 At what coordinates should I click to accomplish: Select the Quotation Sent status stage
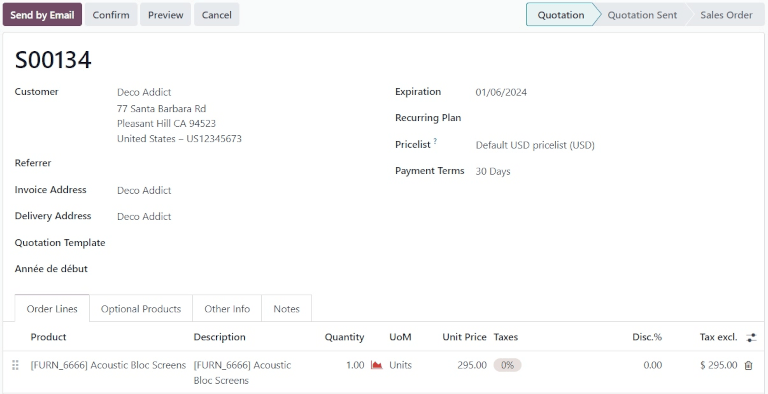tap(642, 15)
